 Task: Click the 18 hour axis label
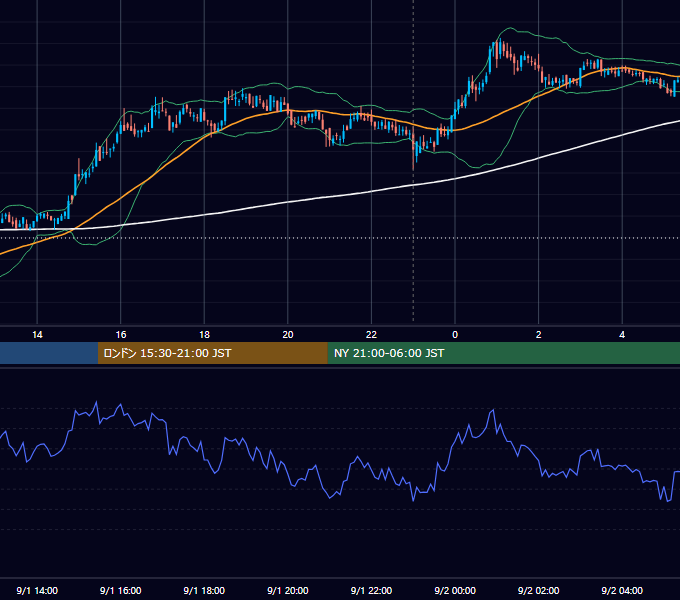coord(204,335)
